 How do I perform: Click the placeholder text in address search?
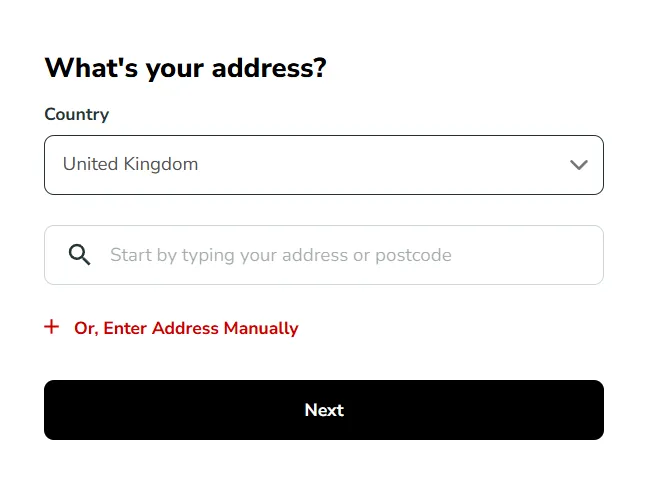pyautogui.click(x=280, y=255)
